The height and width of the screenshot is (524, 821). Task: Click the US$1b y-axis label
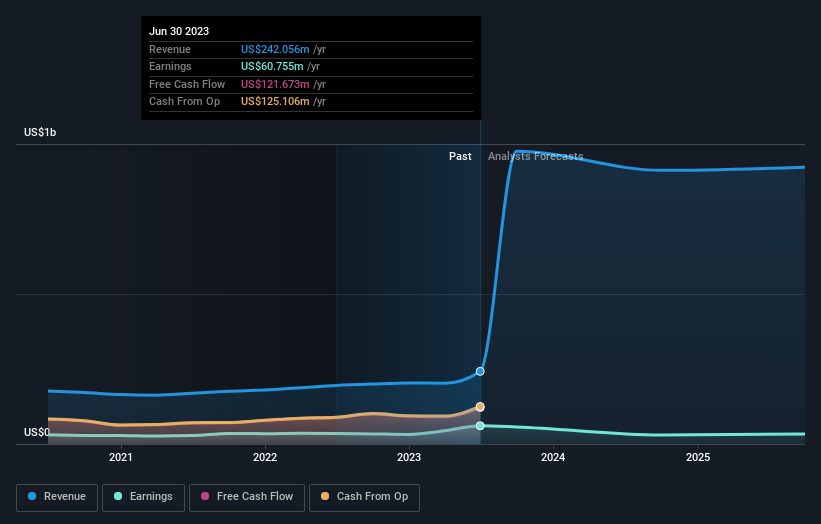40,132
